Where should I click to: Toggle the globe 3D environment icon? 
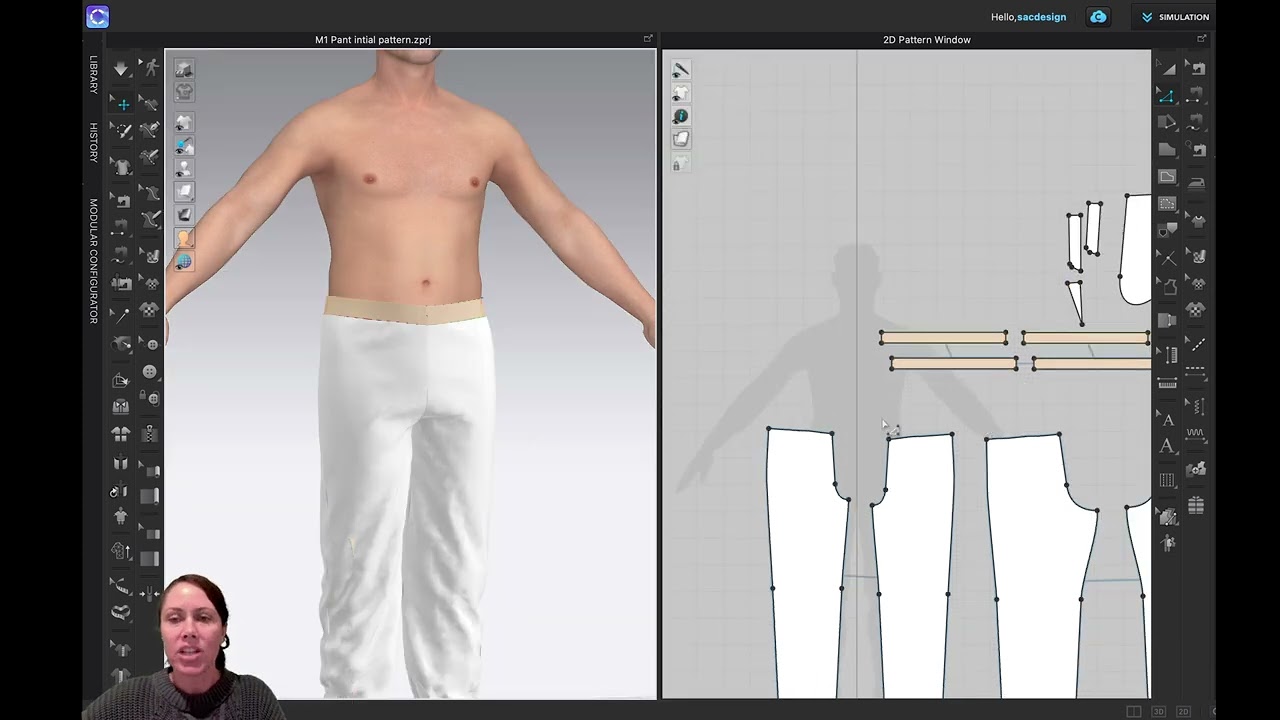click(184, 262)
